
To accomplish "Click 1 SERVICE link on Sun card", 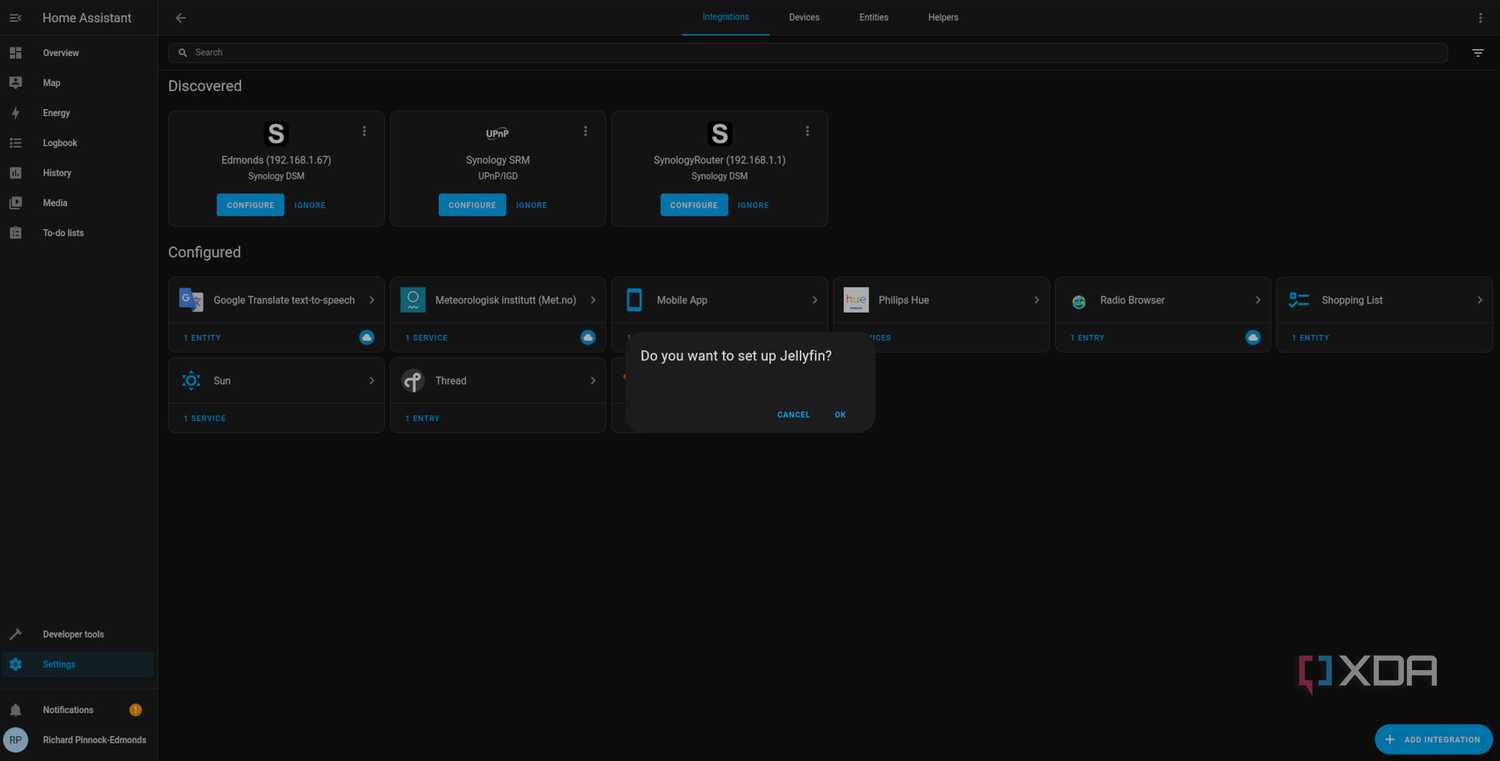I will 205,418.
